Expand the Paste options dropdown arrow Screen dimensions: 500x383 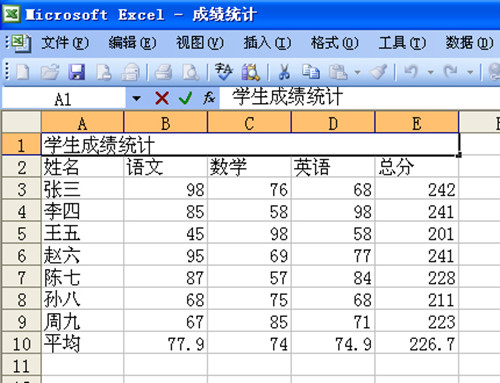[x=357, y=72]
